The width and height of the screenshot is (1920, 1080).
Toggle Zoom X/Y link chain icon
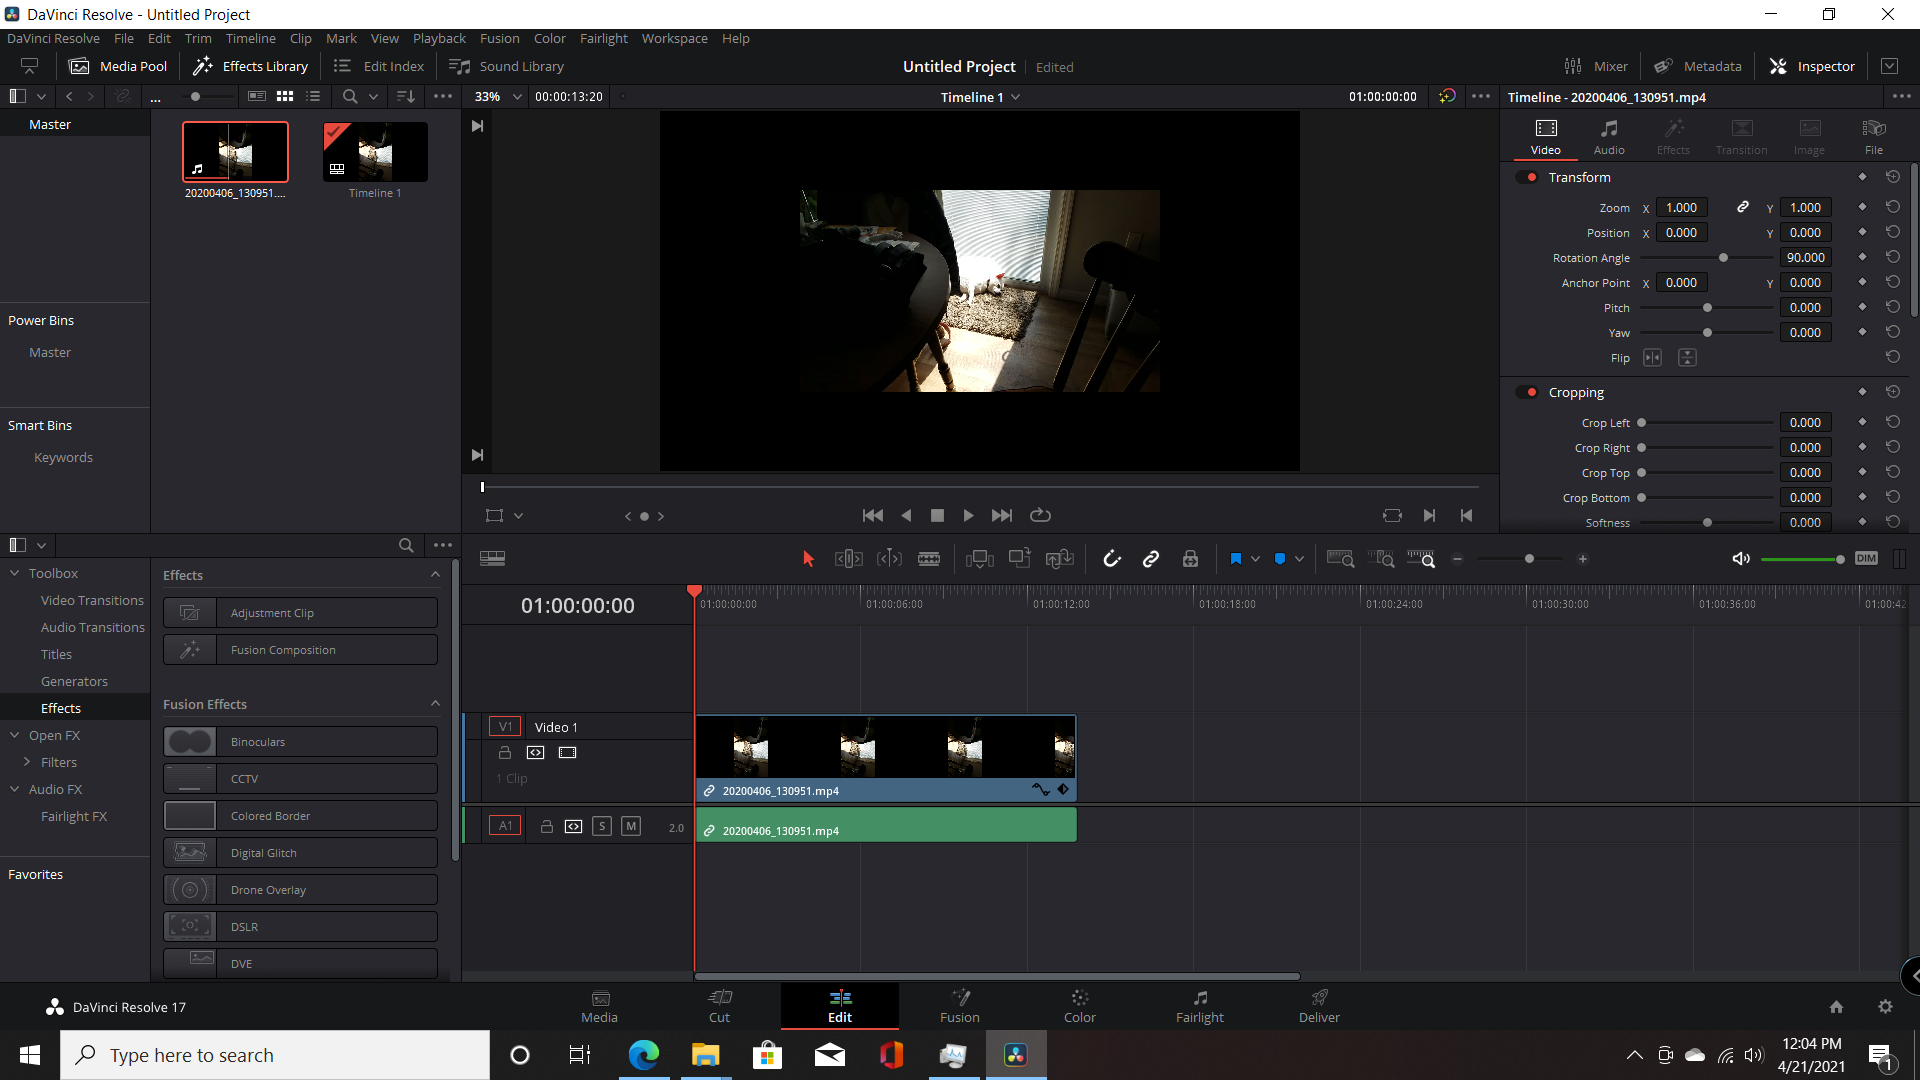click(1743, 207)
